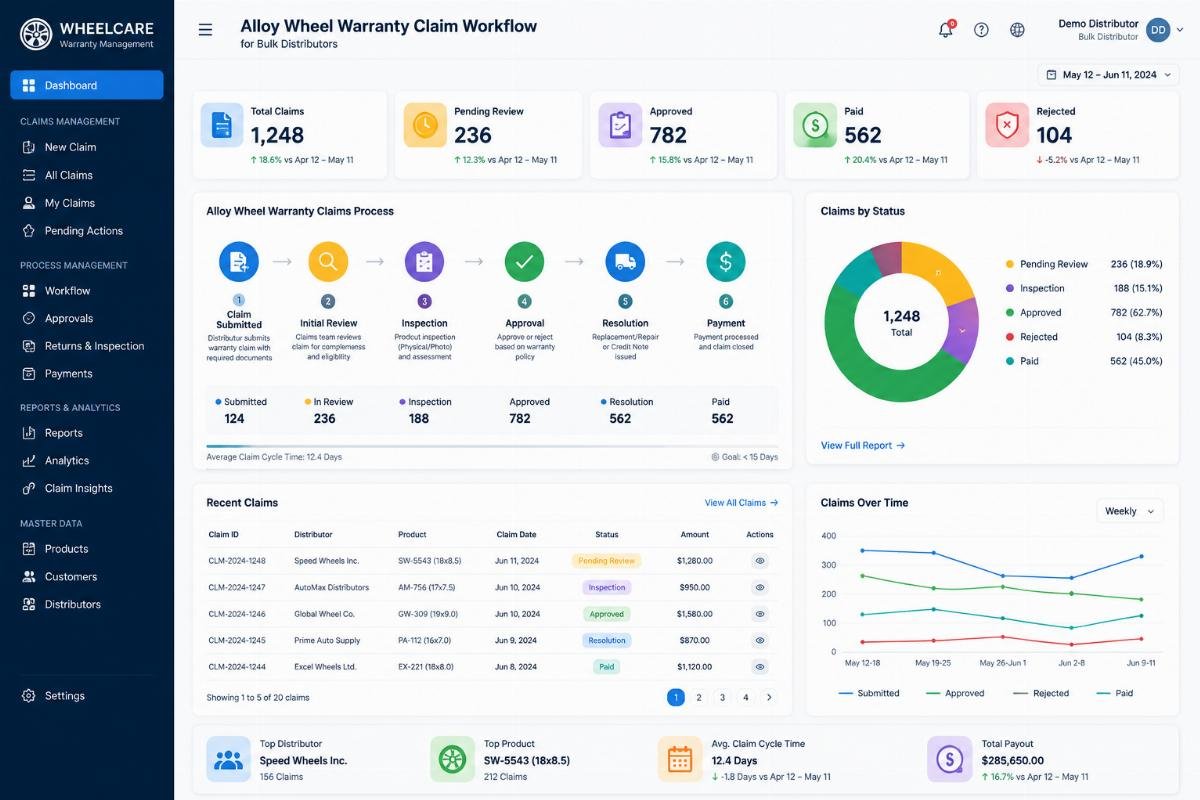The height and width of the screenshot is (800, 1200).
Task: Open Dashboard in sidebar
Action: pyautogui.click(x=87, y=85)
